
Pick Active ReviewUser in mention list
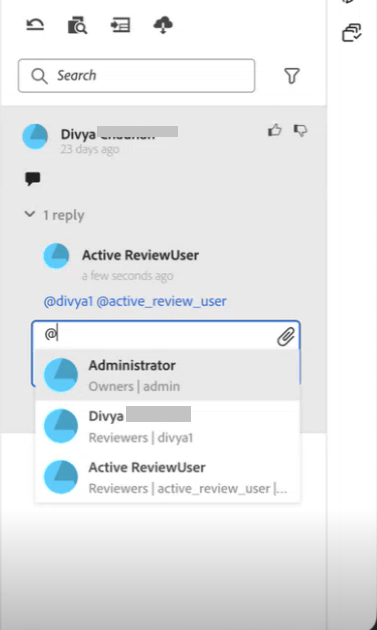click(x=168, y=477)
